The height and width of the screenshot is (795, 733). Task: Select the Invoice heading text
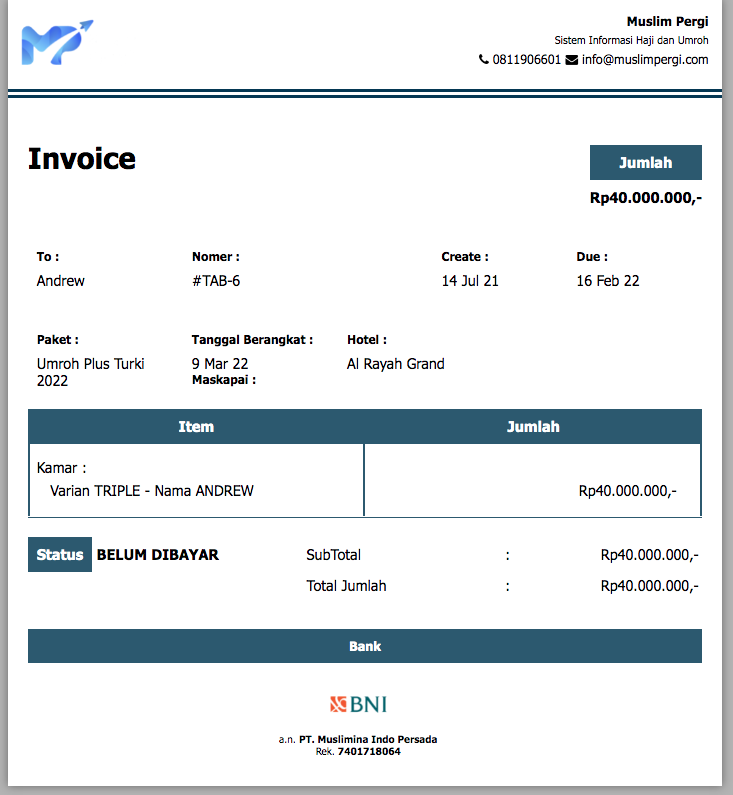(82, 159)
